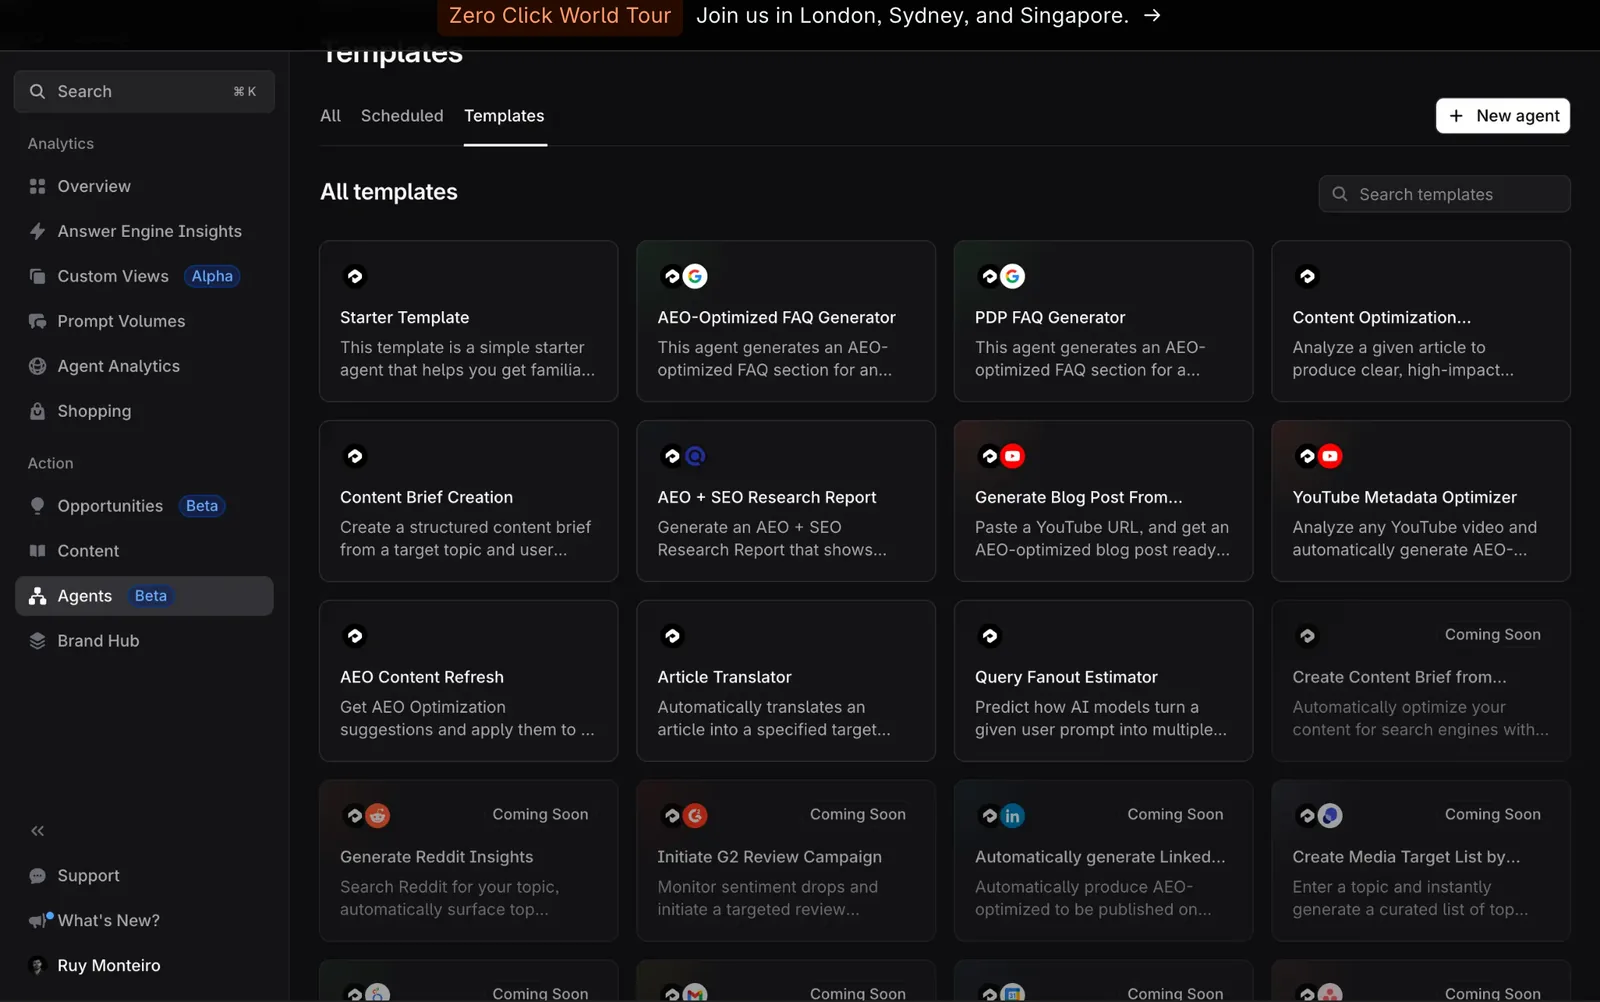Click the magnifier icon in sidebar Search
This screenshot has height=1002, width=1600.
(37, 91)
